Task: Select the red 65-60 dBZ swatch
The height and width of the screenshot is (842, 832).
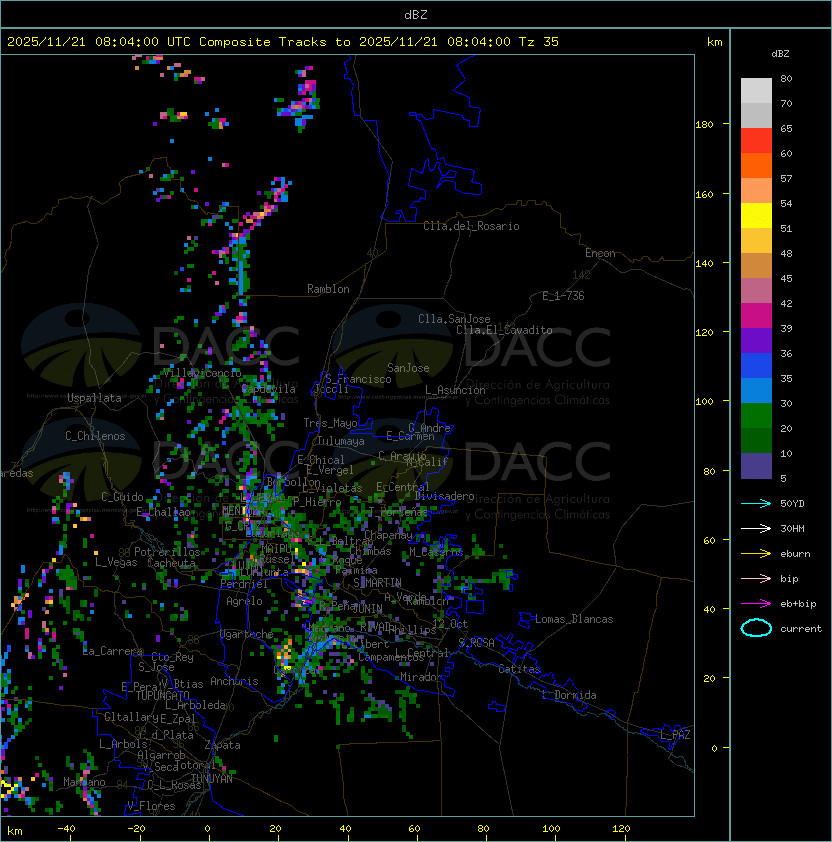Action: pyautogui.click(x=756, y=141)
